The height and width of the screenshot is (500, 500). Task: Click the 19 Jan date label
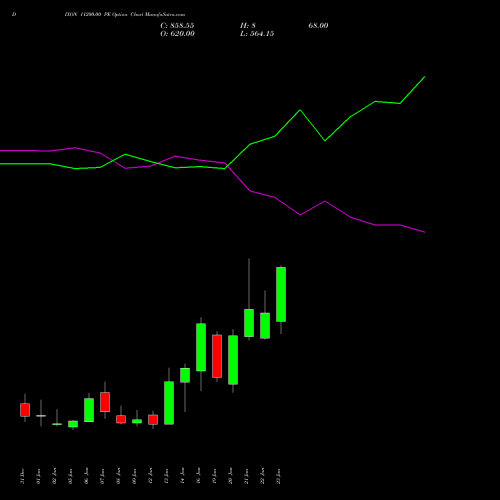coord(214,476)
